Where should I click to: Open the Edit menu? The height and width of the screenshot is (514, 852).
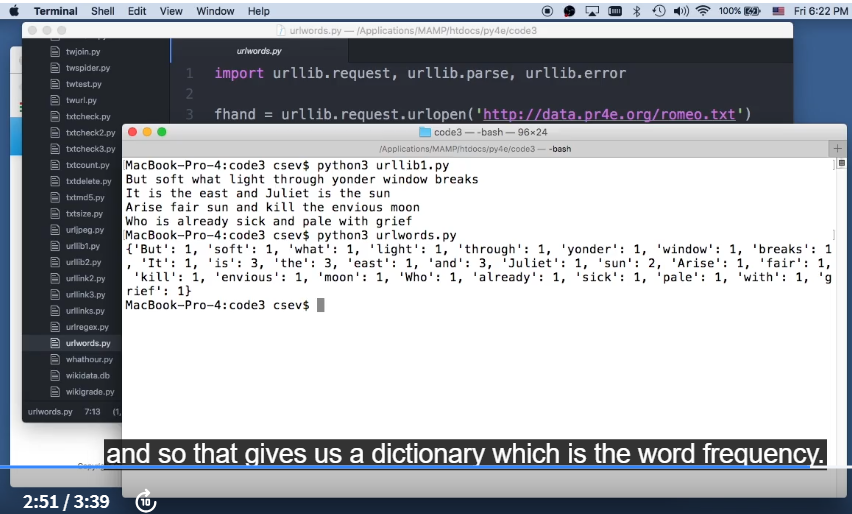137,11
